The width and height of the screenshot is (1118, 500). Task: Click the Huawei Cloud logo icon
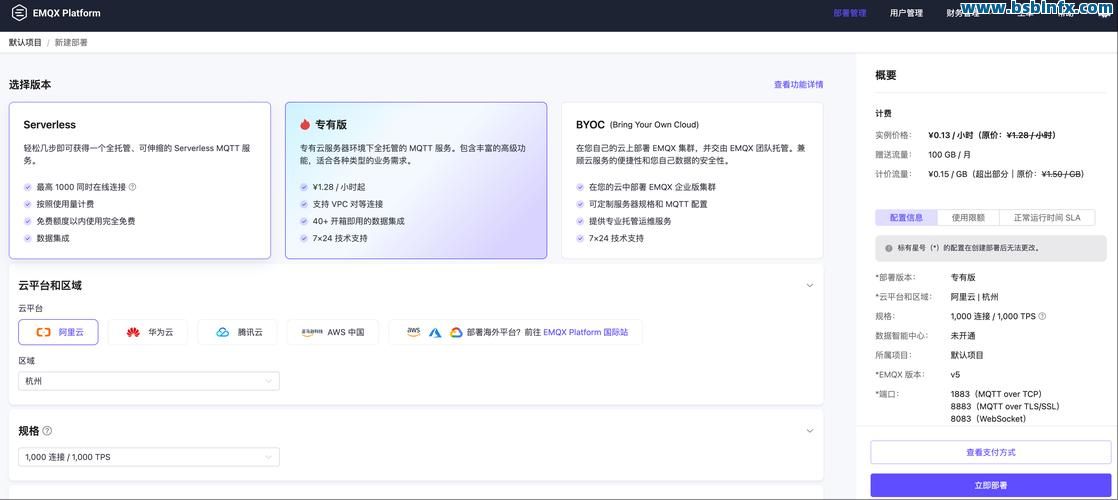pyautogui.click(x=133, y=332)
